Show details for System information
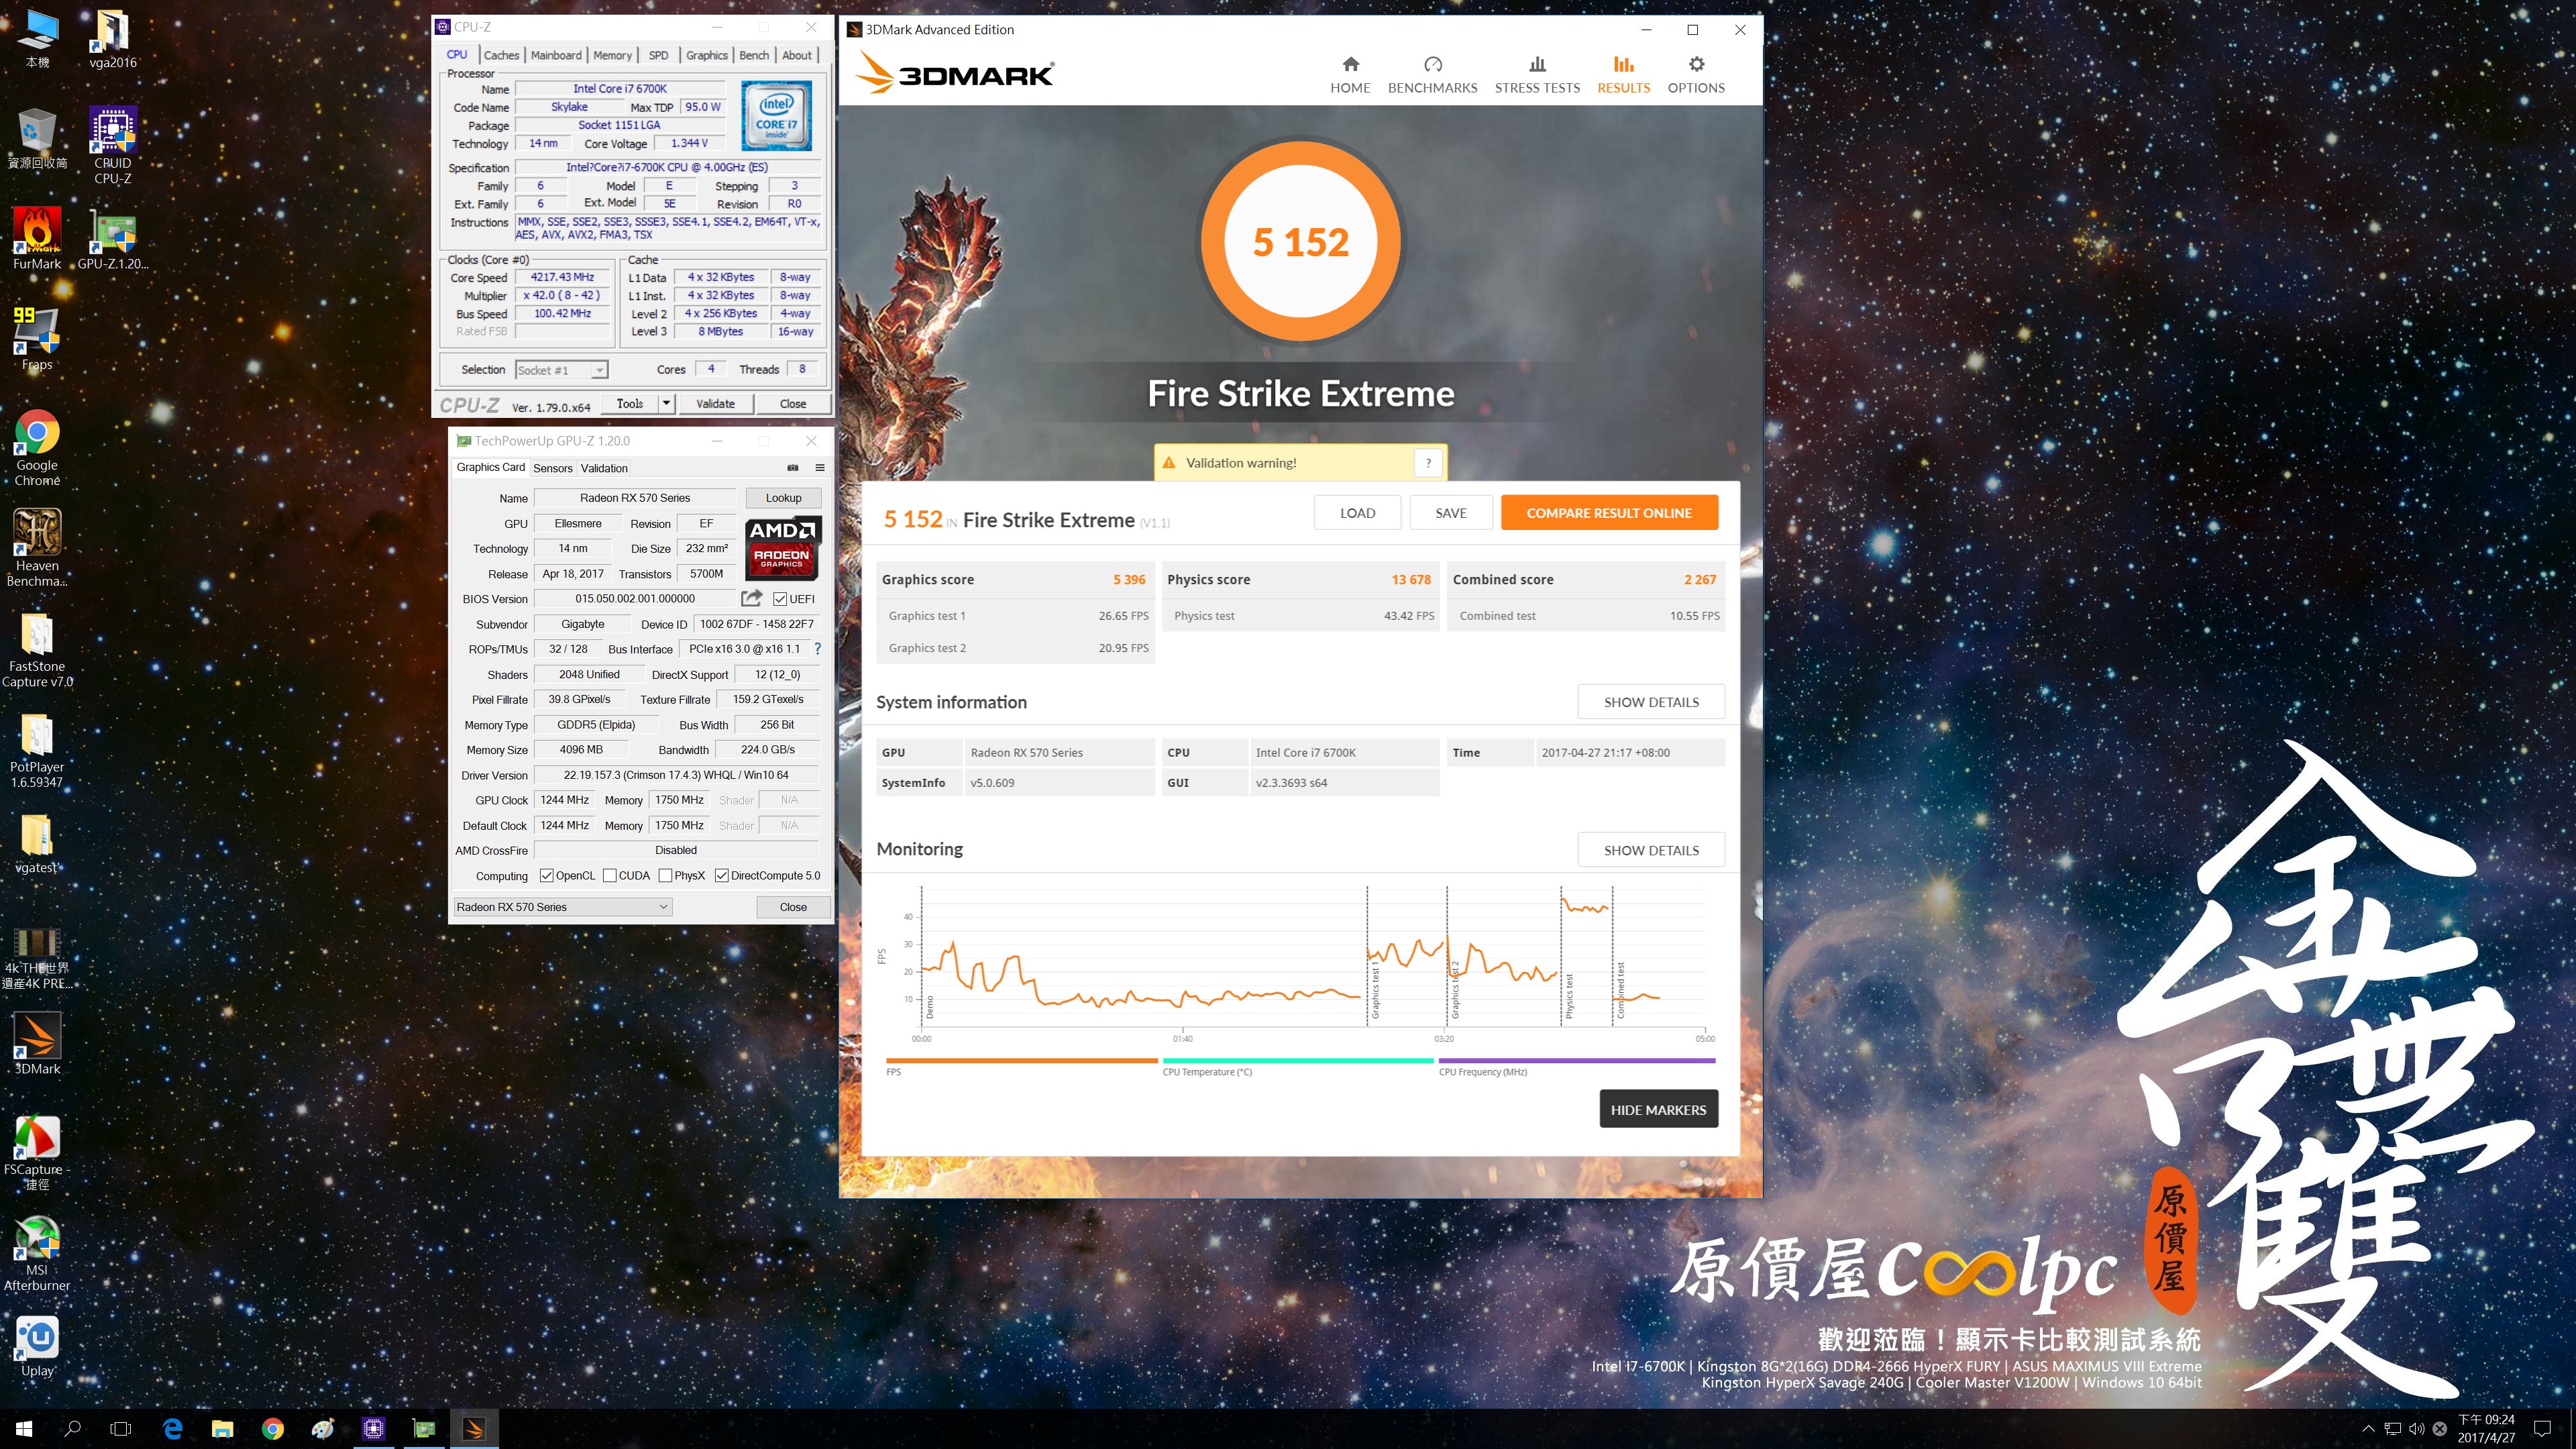 pos(1651,702)
